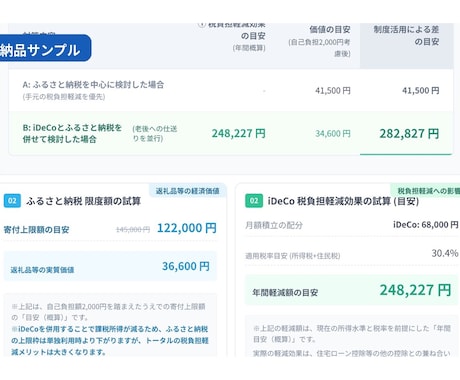The width and height of the screenshot is (460, 380).
Task: Click the 年間軽減額の目安 label
Action: (x=285, y=293)
